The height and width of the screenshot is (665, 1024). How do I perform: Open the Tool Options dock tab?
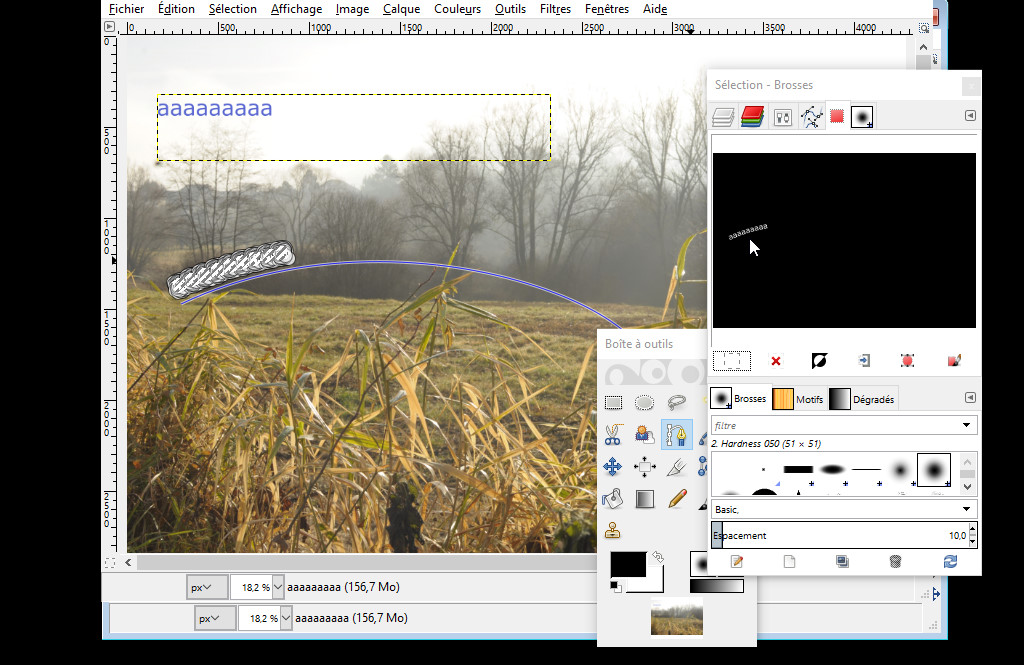(x=782, y=117)
